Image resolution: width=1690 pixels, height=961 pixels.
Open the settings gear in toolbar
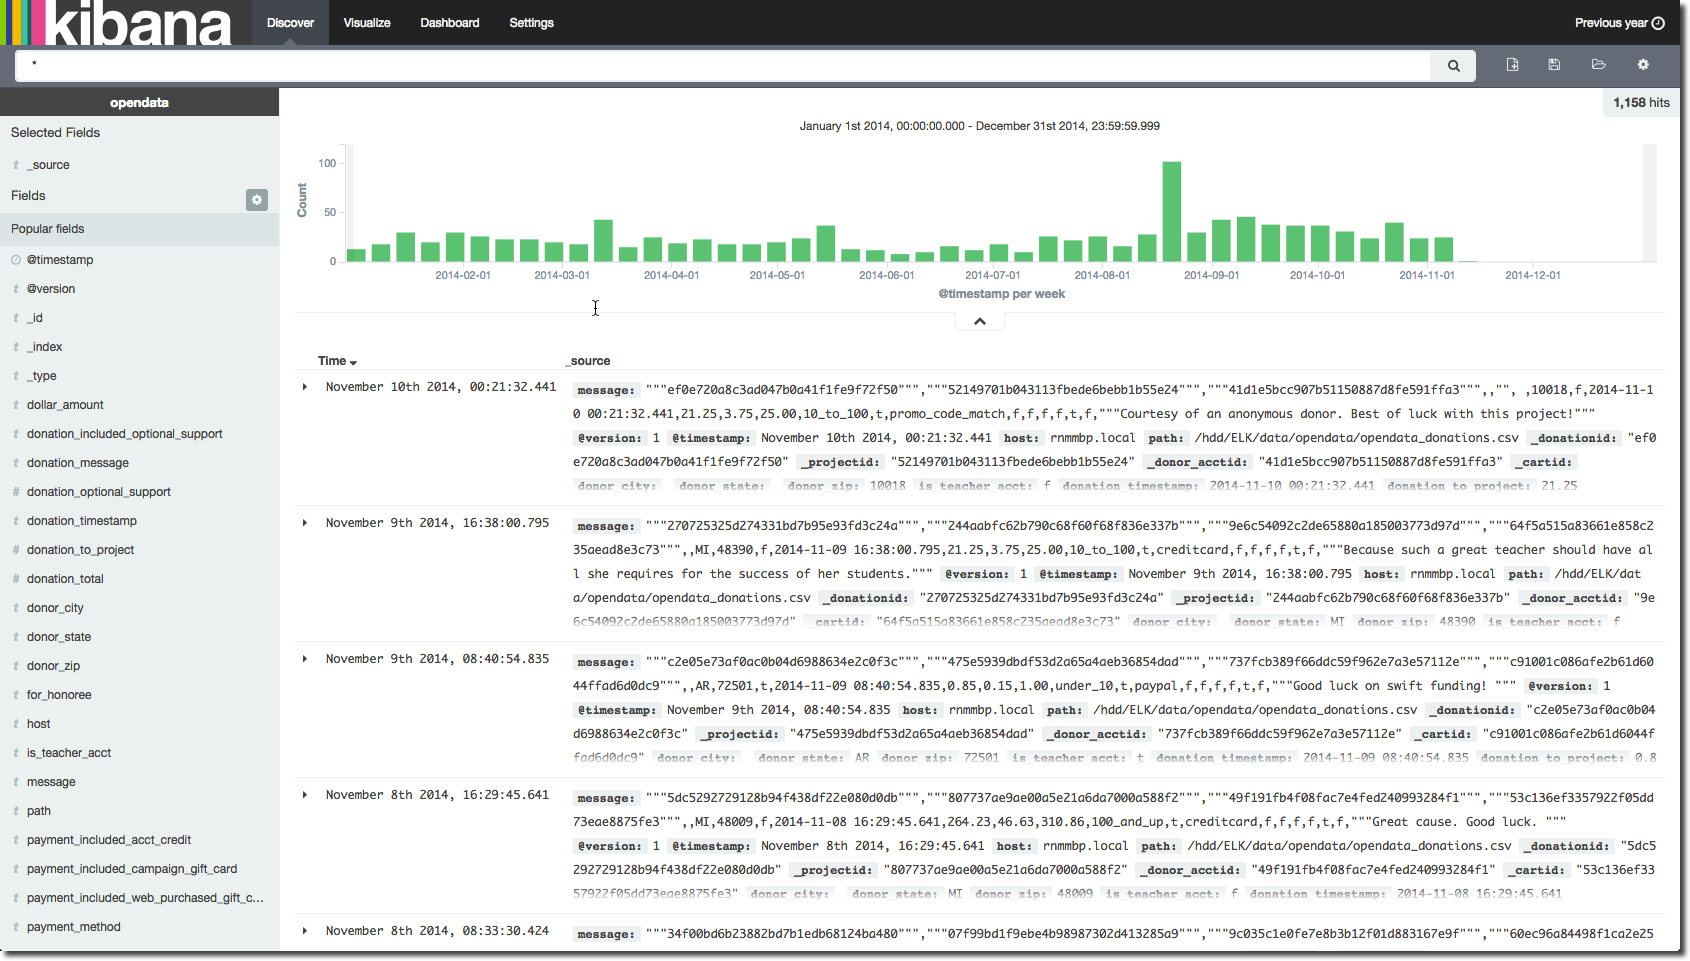[1643, 65]
